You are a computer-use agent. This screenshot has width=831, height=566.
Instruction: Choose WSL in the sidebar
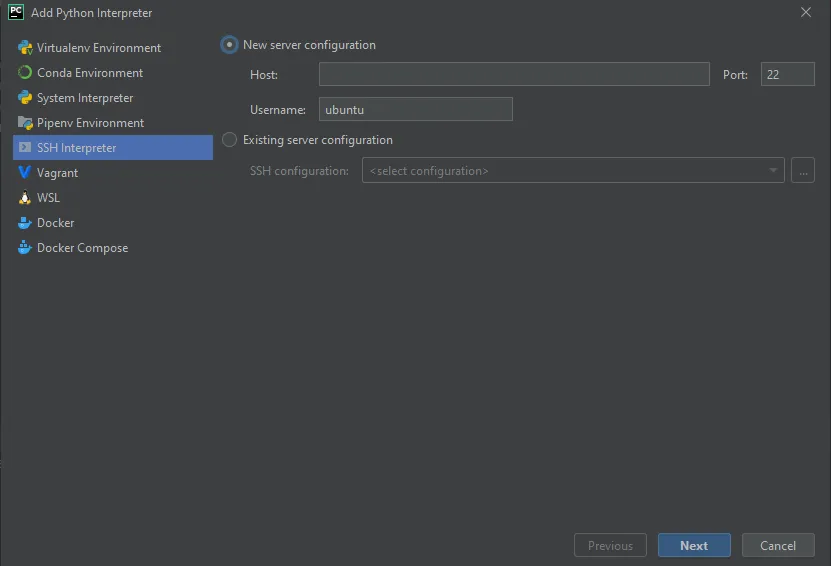click(113, 198)
